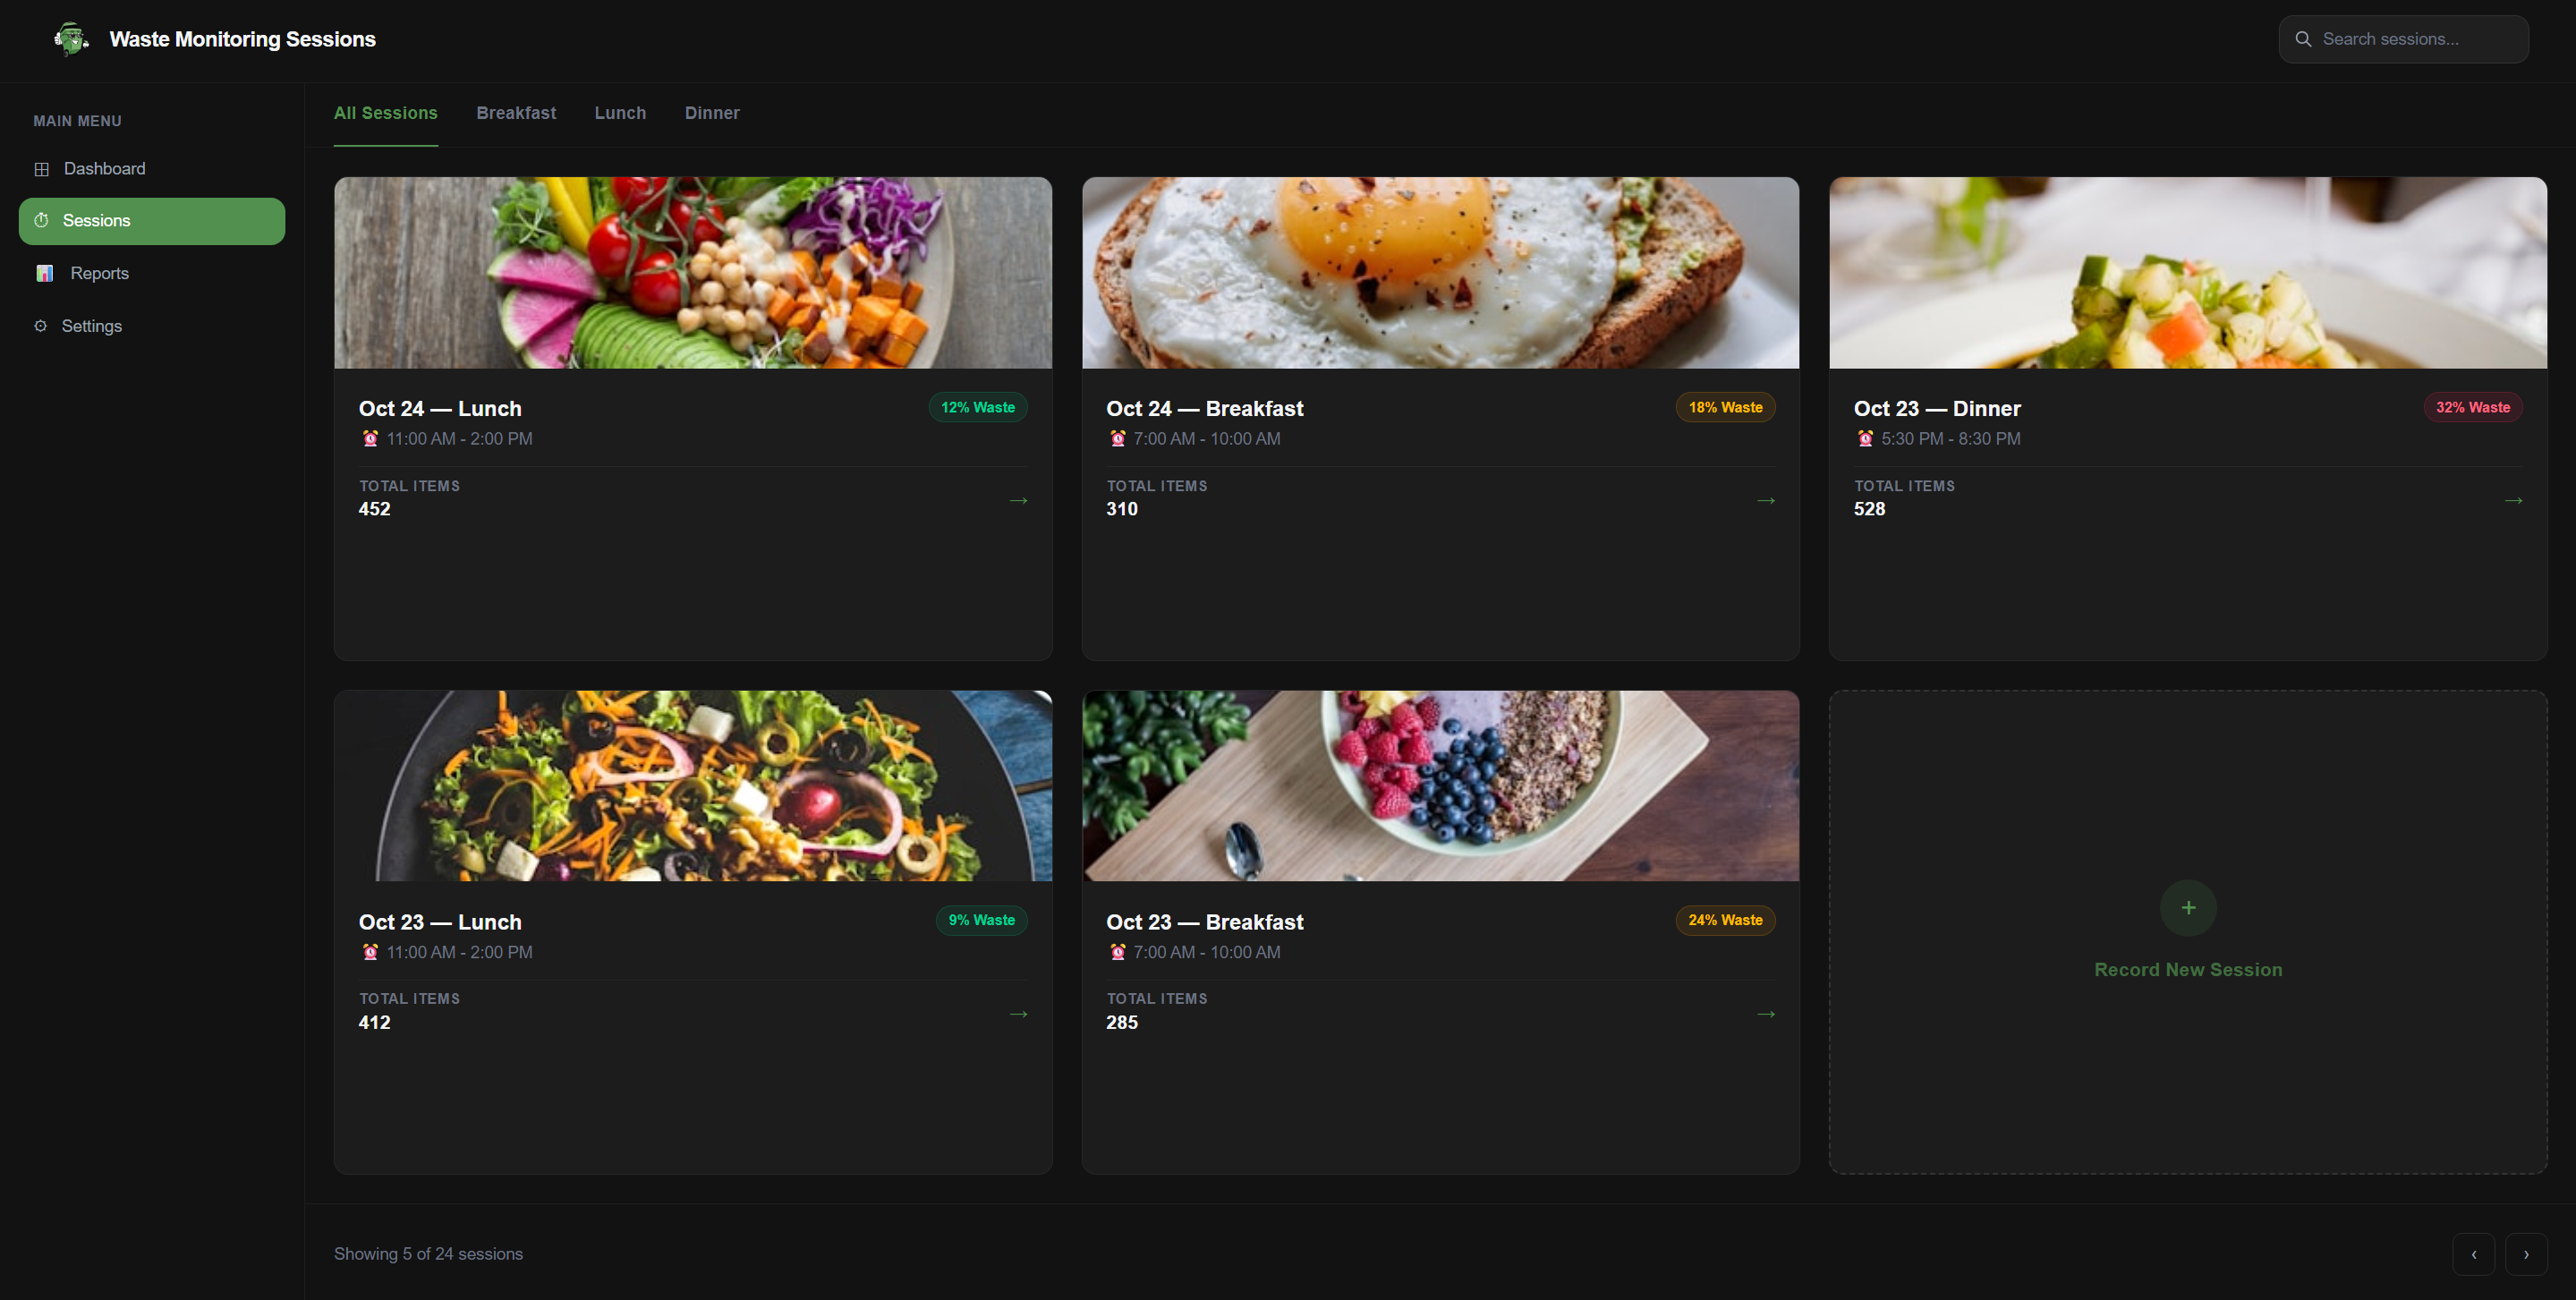Switch to the Breakfast tab
This screenshot has height=1300, width=2576.
click(x=516, y=113)
